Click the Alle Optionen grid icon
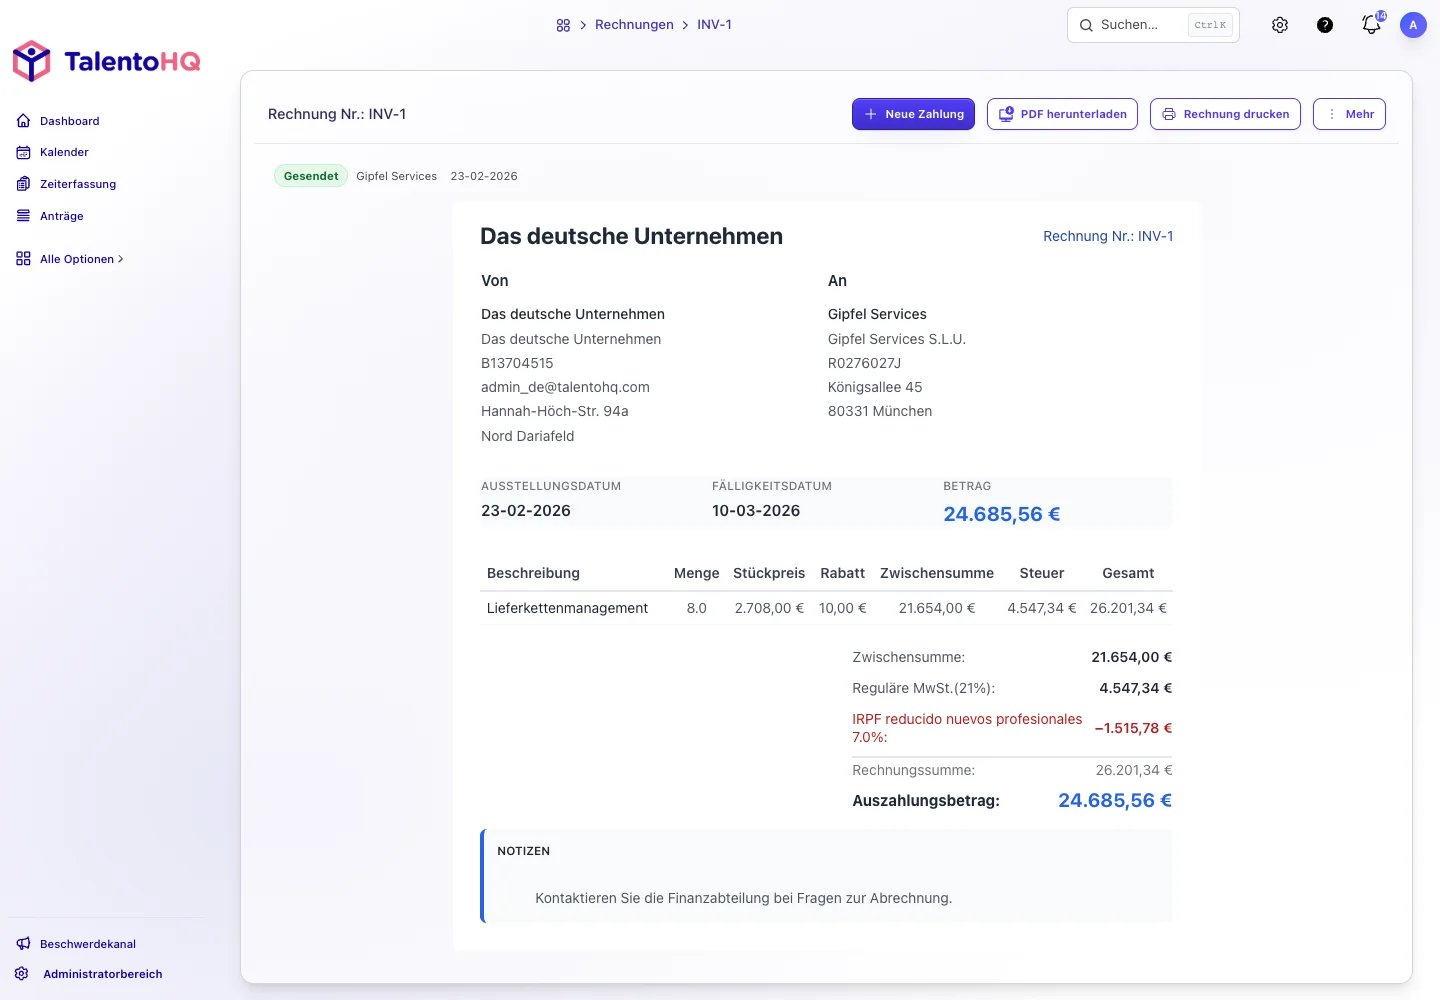This screenshot has width=1440, height=1000. 23,259
